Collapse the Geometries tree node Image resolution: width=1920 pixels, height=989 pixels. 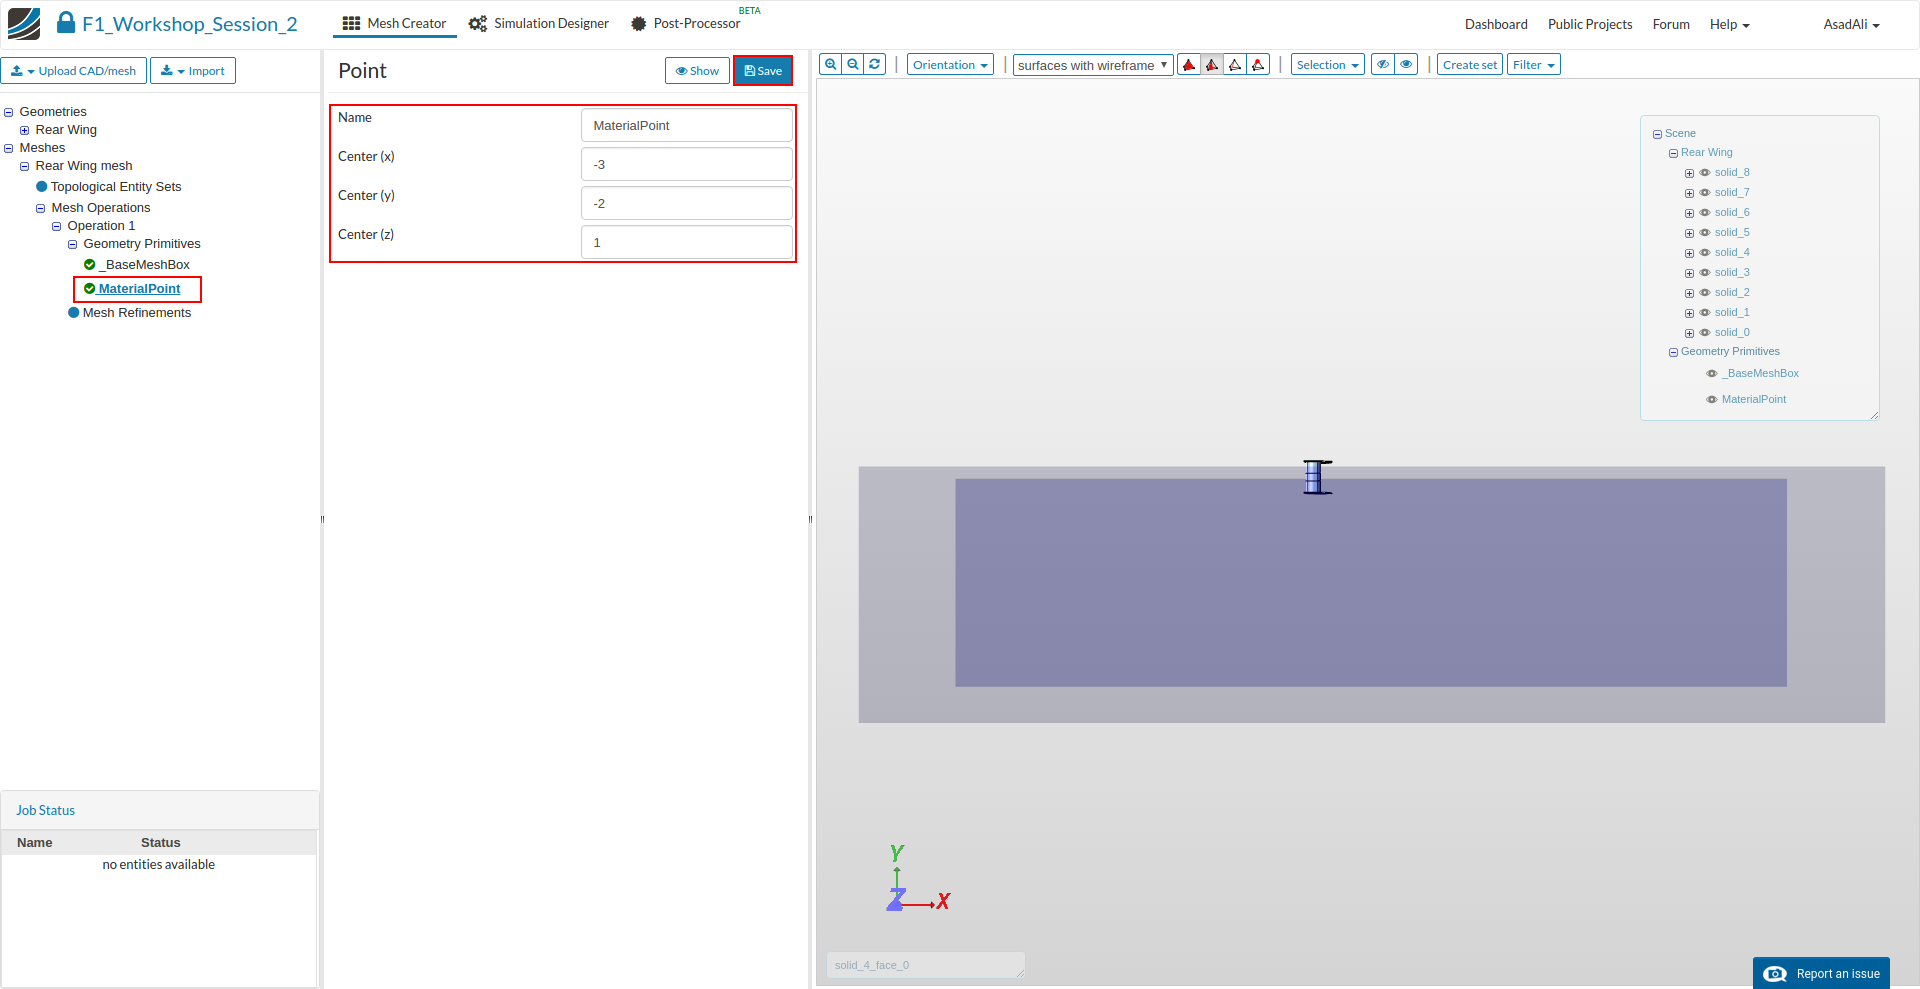pyautogui.click(x=8, y=112)
